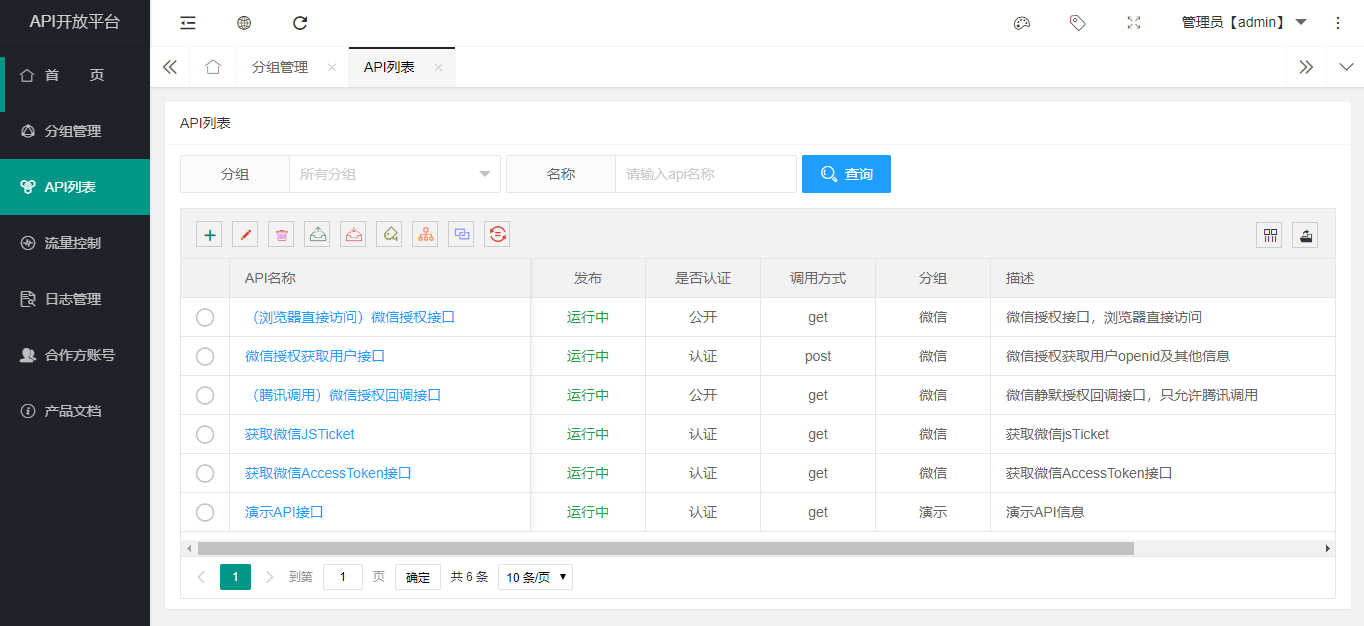Click the green plus add API icon
1364x626 pixels.
click(209, 234)
